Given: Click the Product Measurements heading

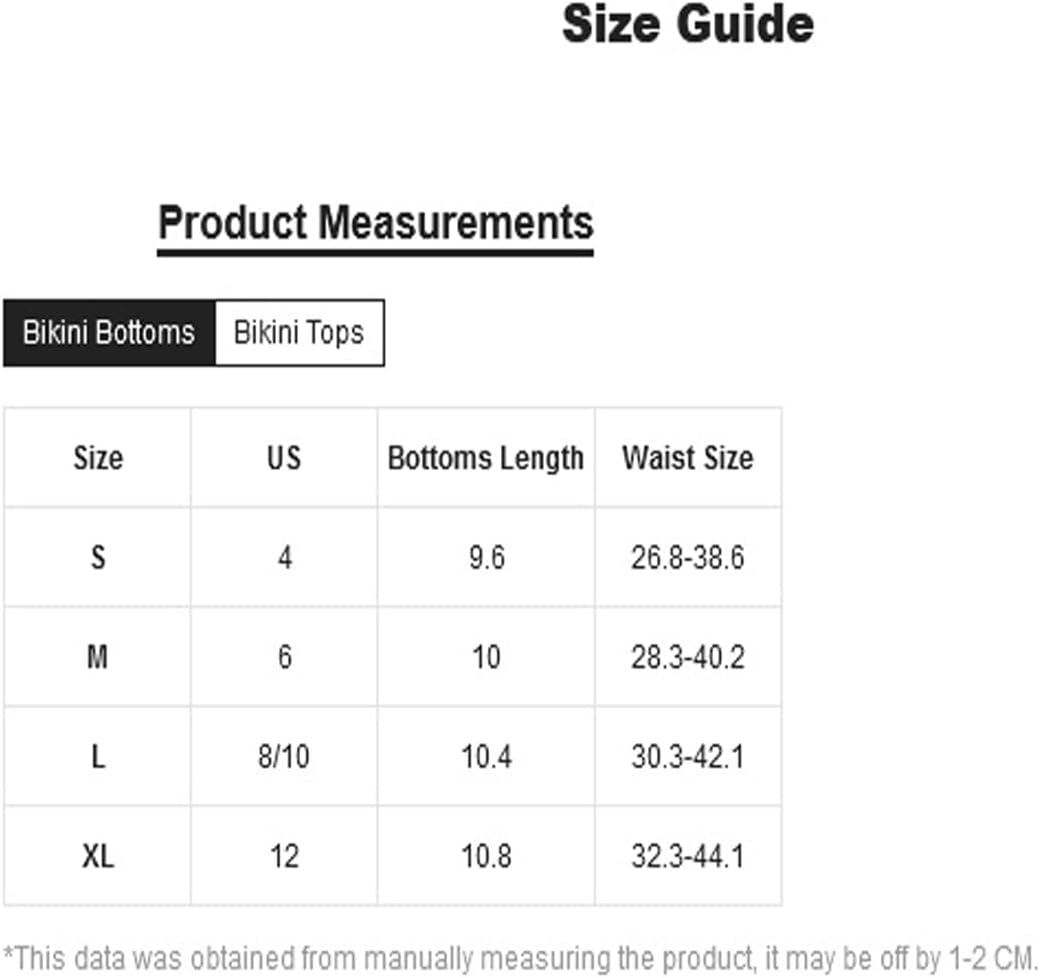Looking at the screenshot, I should coord(375,223).
